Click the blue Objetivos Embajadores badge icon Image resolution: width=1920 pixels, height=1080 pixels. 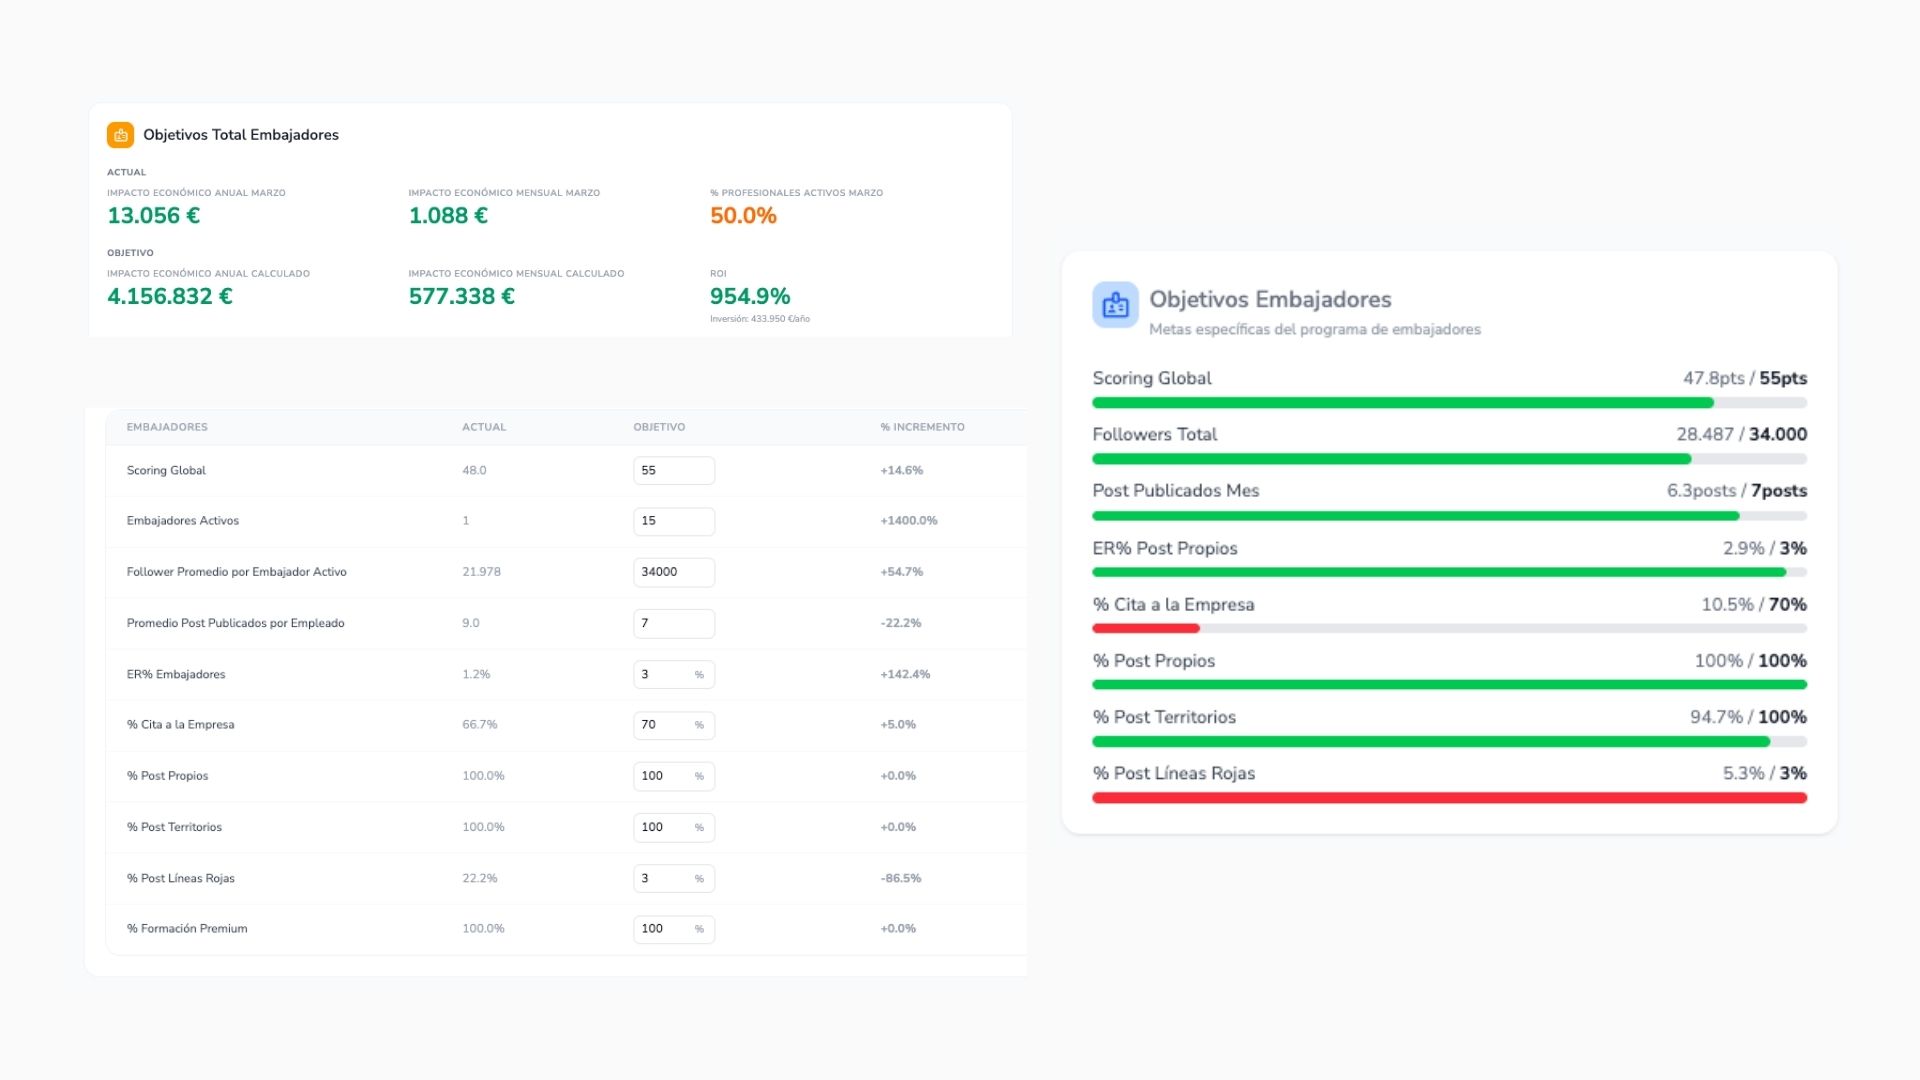pyautogui.click(x=1115, y=305)
